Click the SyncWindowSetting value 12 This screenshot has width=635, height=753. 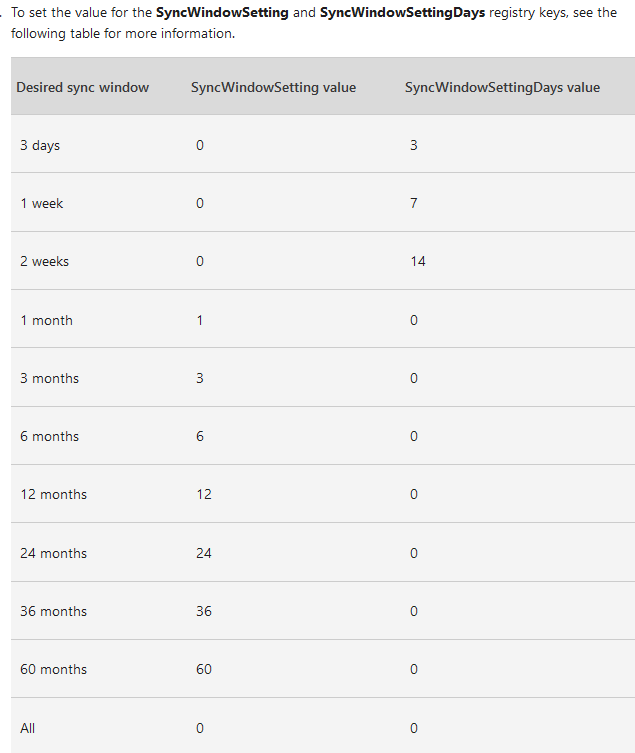(x=204, y=494)
